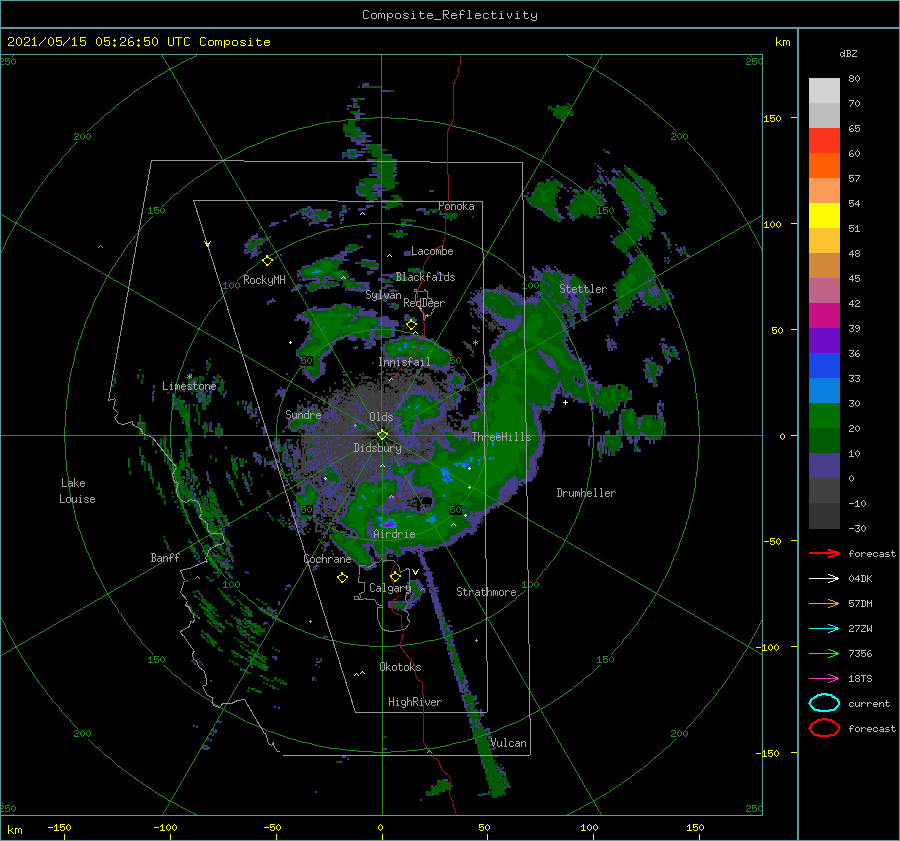Click the Innisfail city label
This screenshot has height=841, width=900.
click(404, 362)
